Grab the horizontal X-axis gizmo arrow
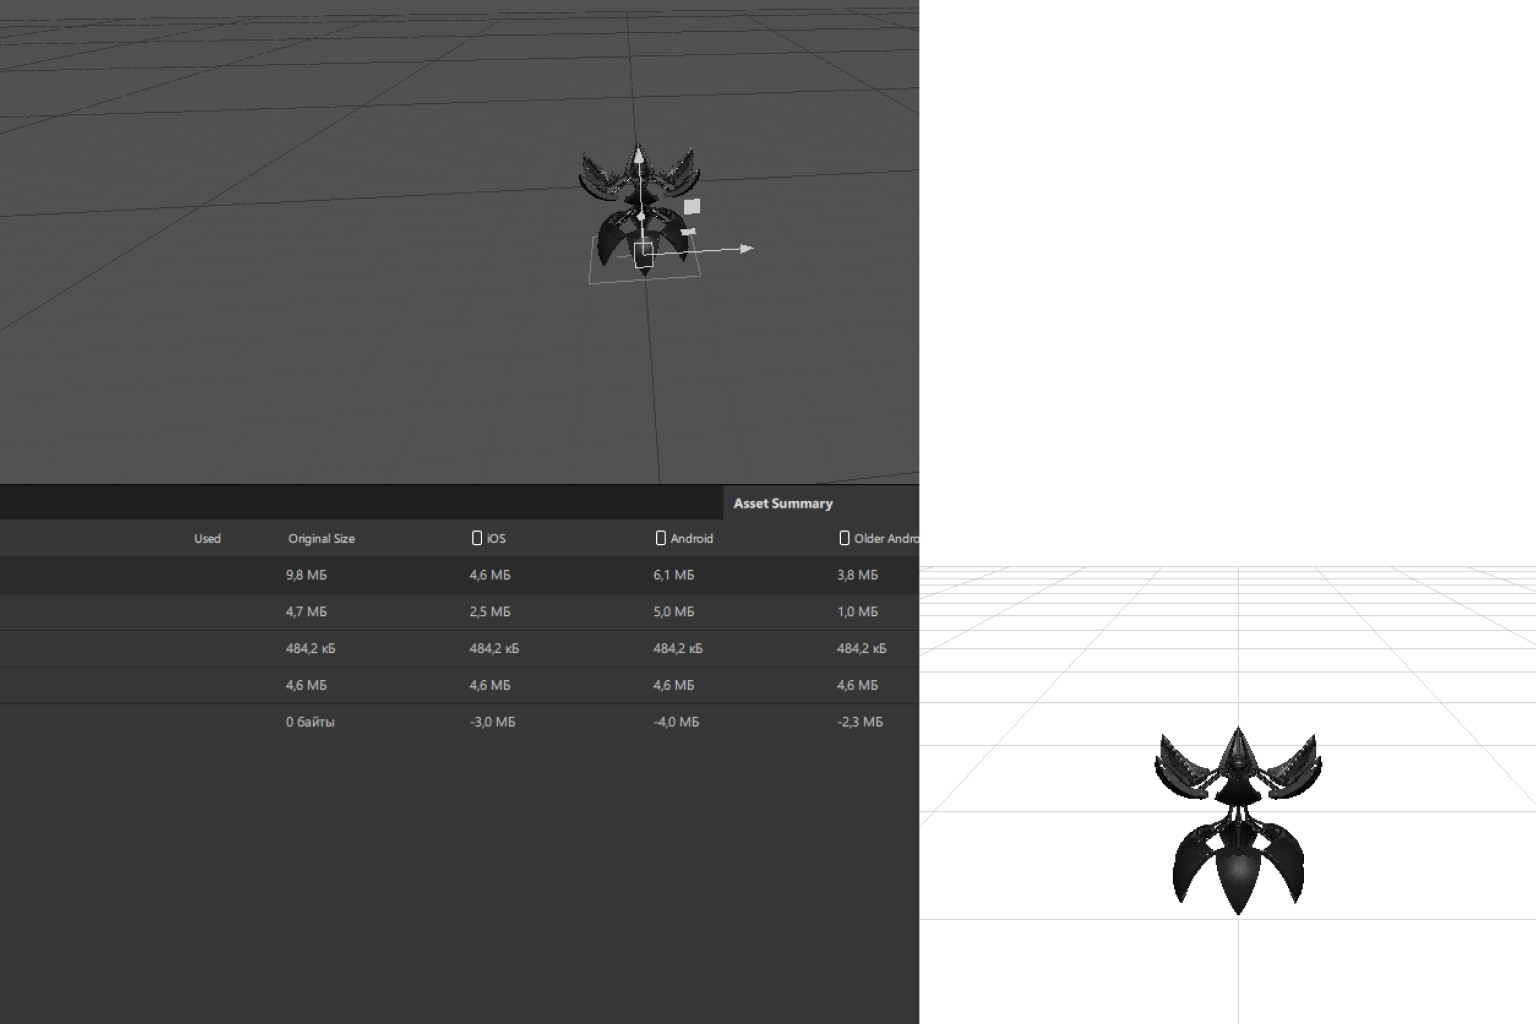The width and height of the screenshot is (1536, 1024). click(x=745, y=248)
